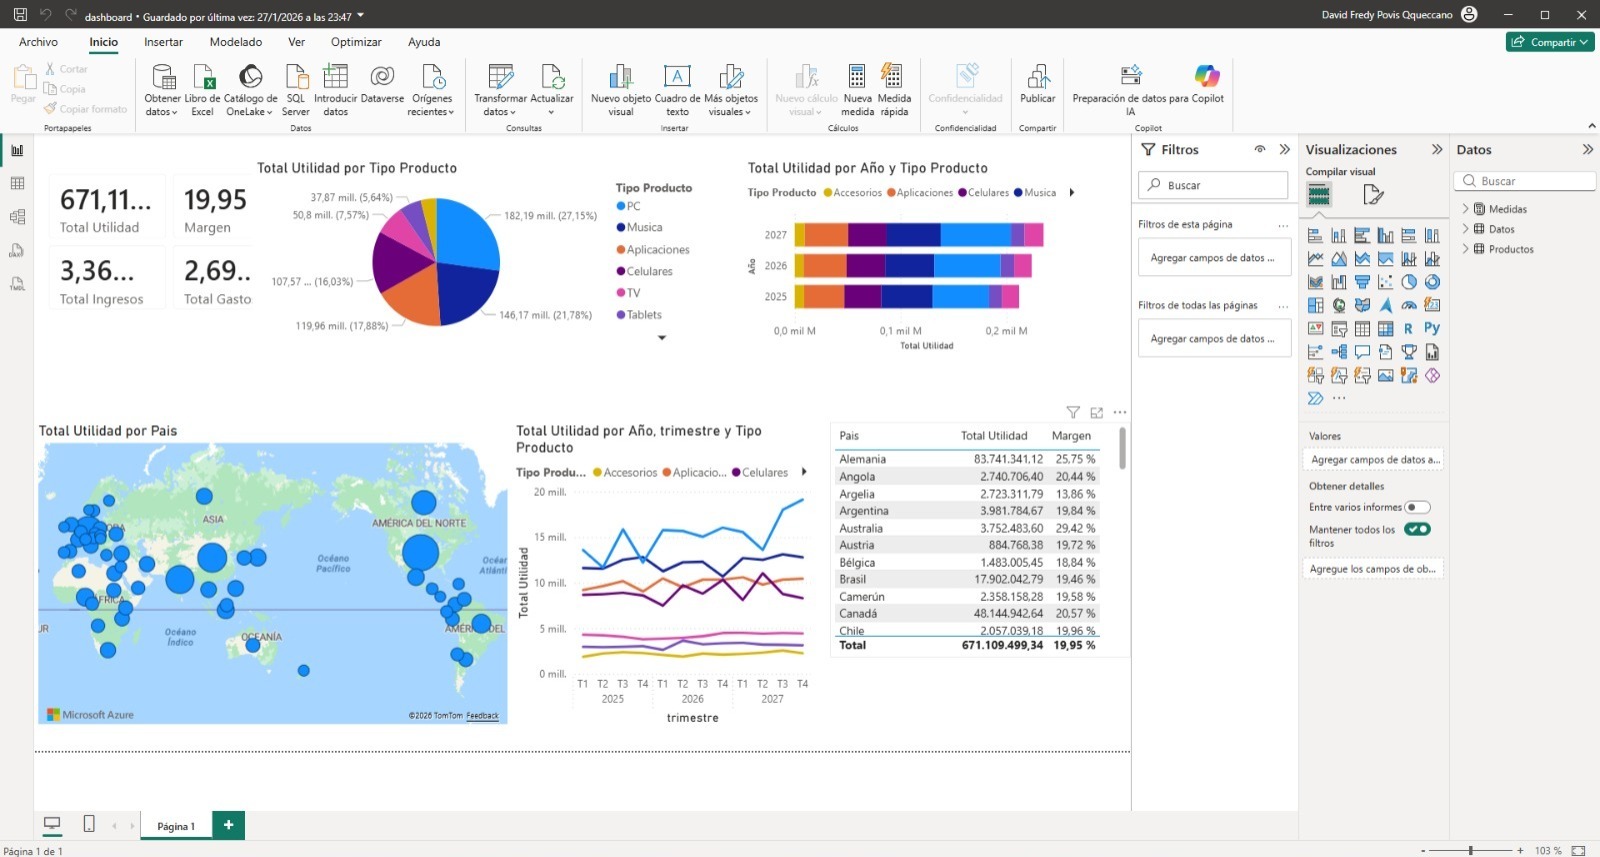The image size is (1600, 857).
Task: Choose the funnel chart visualization
Action: point(1362,282)
